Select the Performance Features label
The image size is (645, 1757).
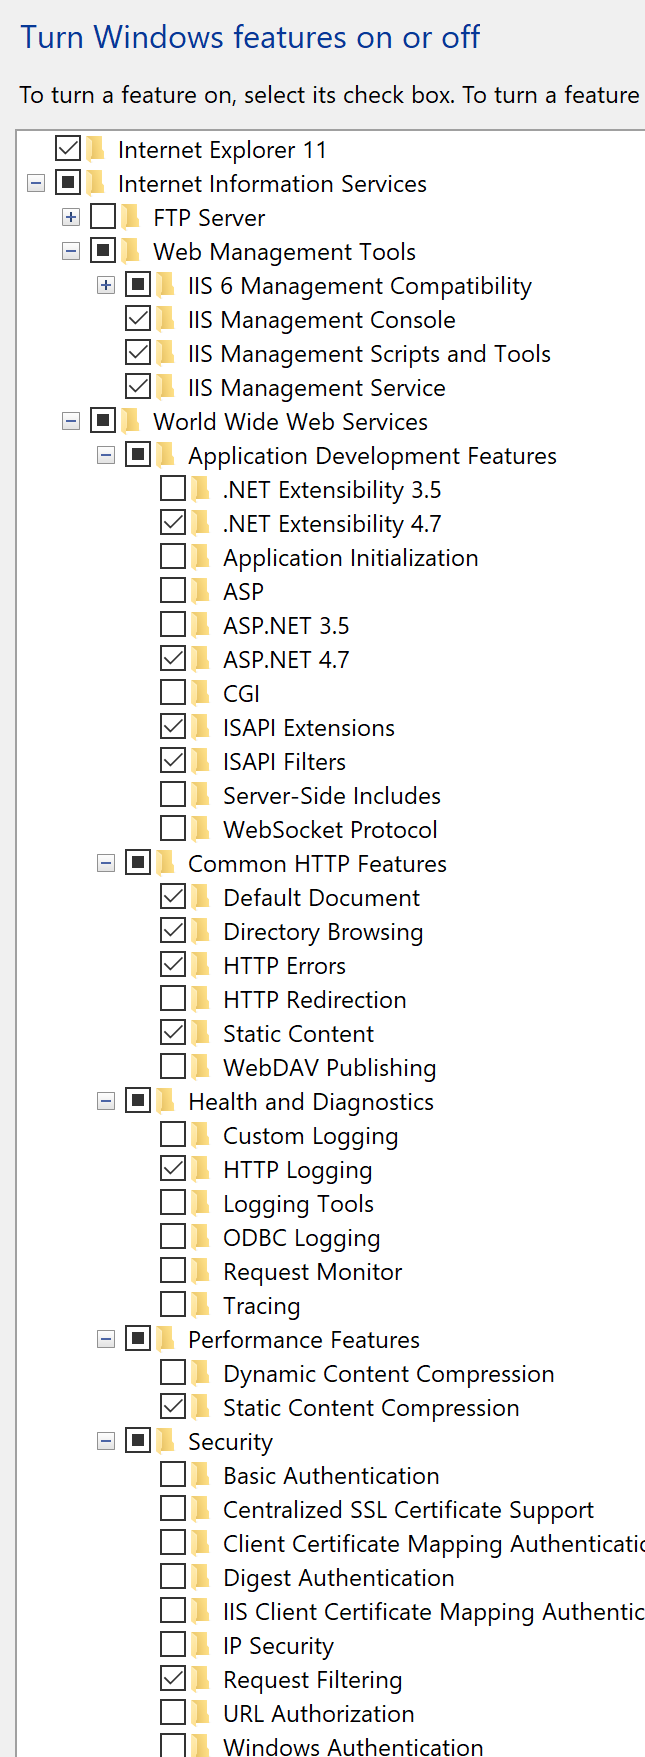coord(303,1340)
